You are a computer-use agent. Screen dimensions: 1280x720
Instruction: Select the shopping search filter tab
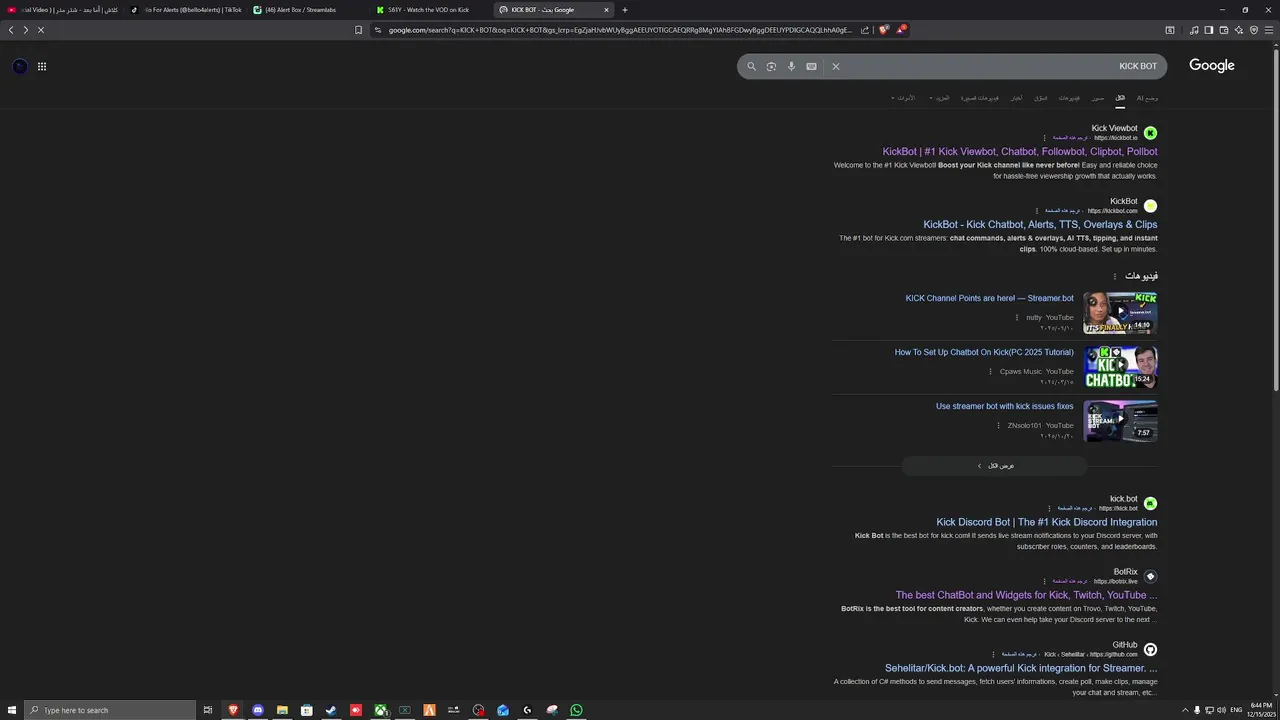click(x=1041, y=98)
